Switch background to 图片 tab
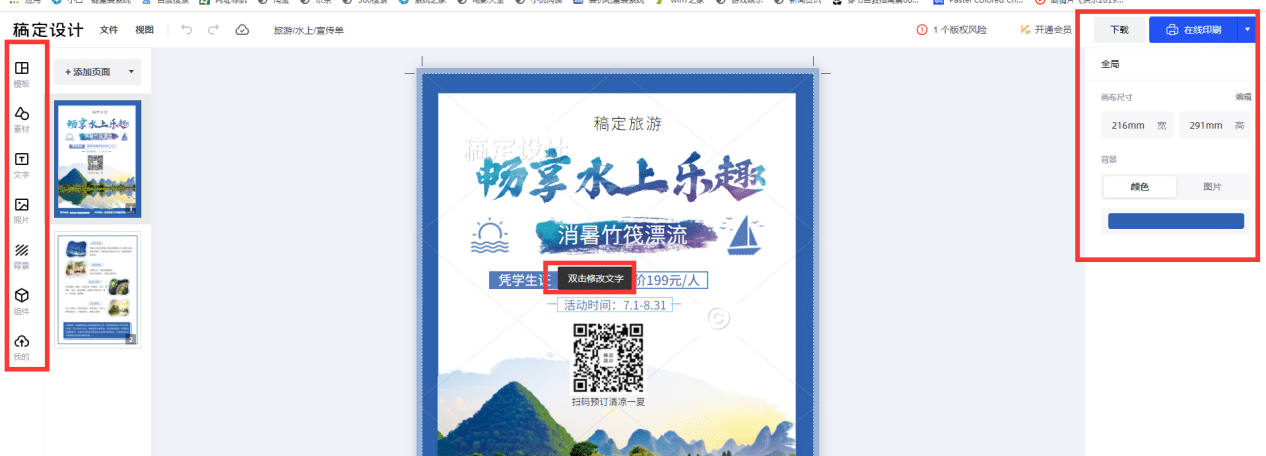This screenshot has width=1266, height=456. click(1212, 187)
